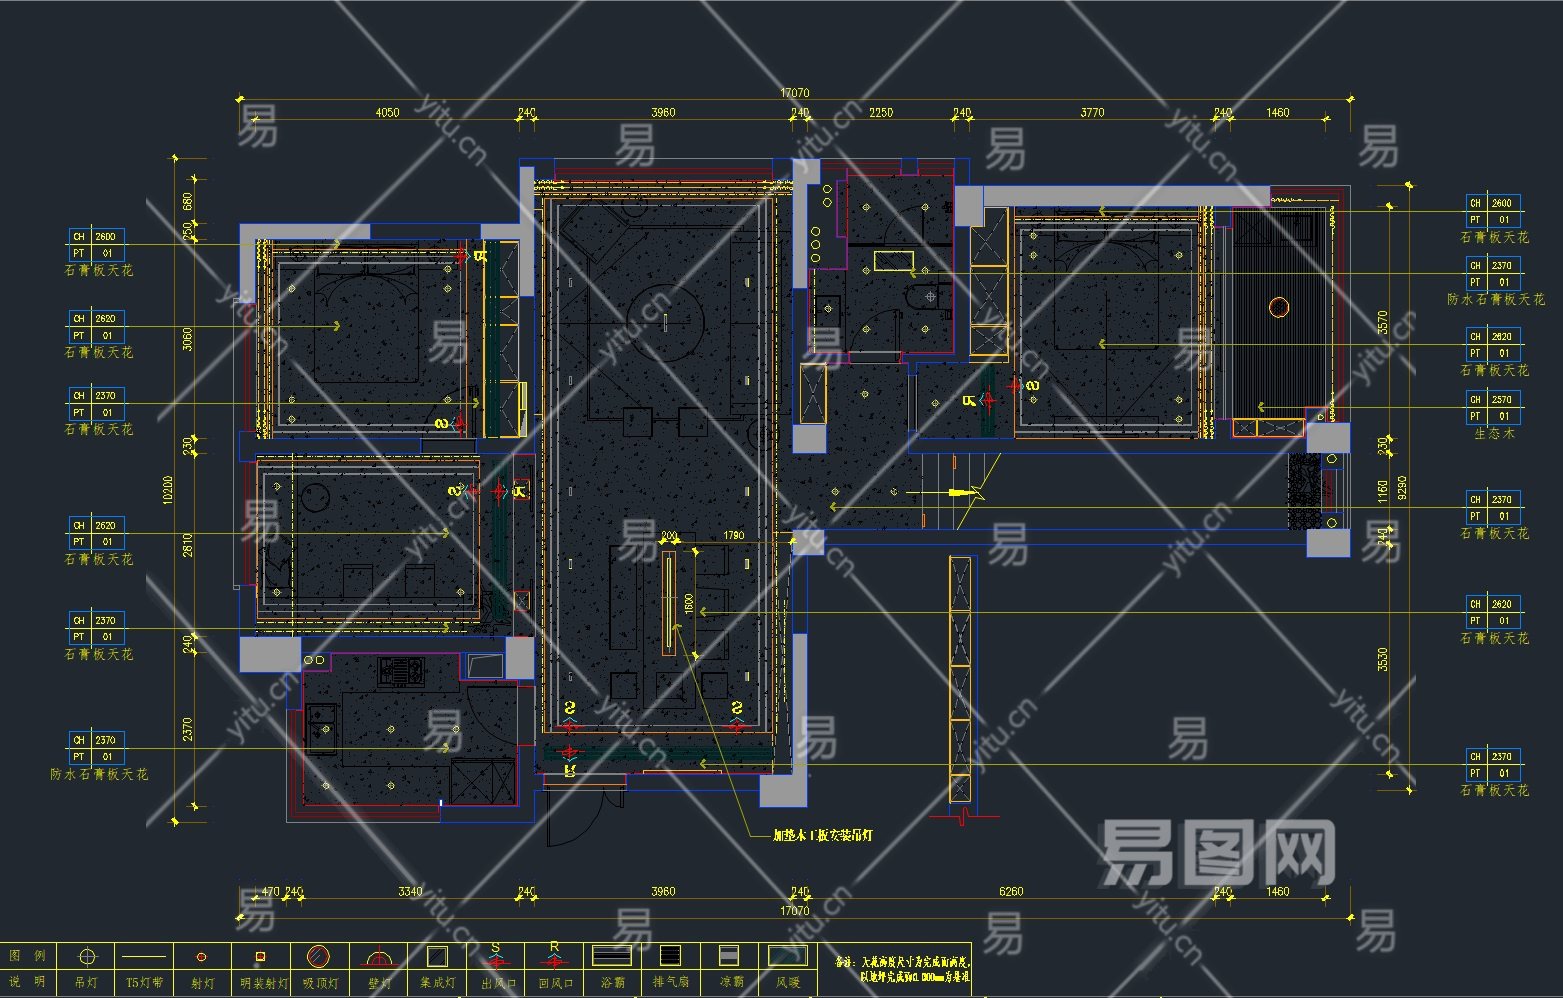Select the 风暖 air heater legend symbol
Viewport: 1563px width, 998px height.
coord(788,956)
